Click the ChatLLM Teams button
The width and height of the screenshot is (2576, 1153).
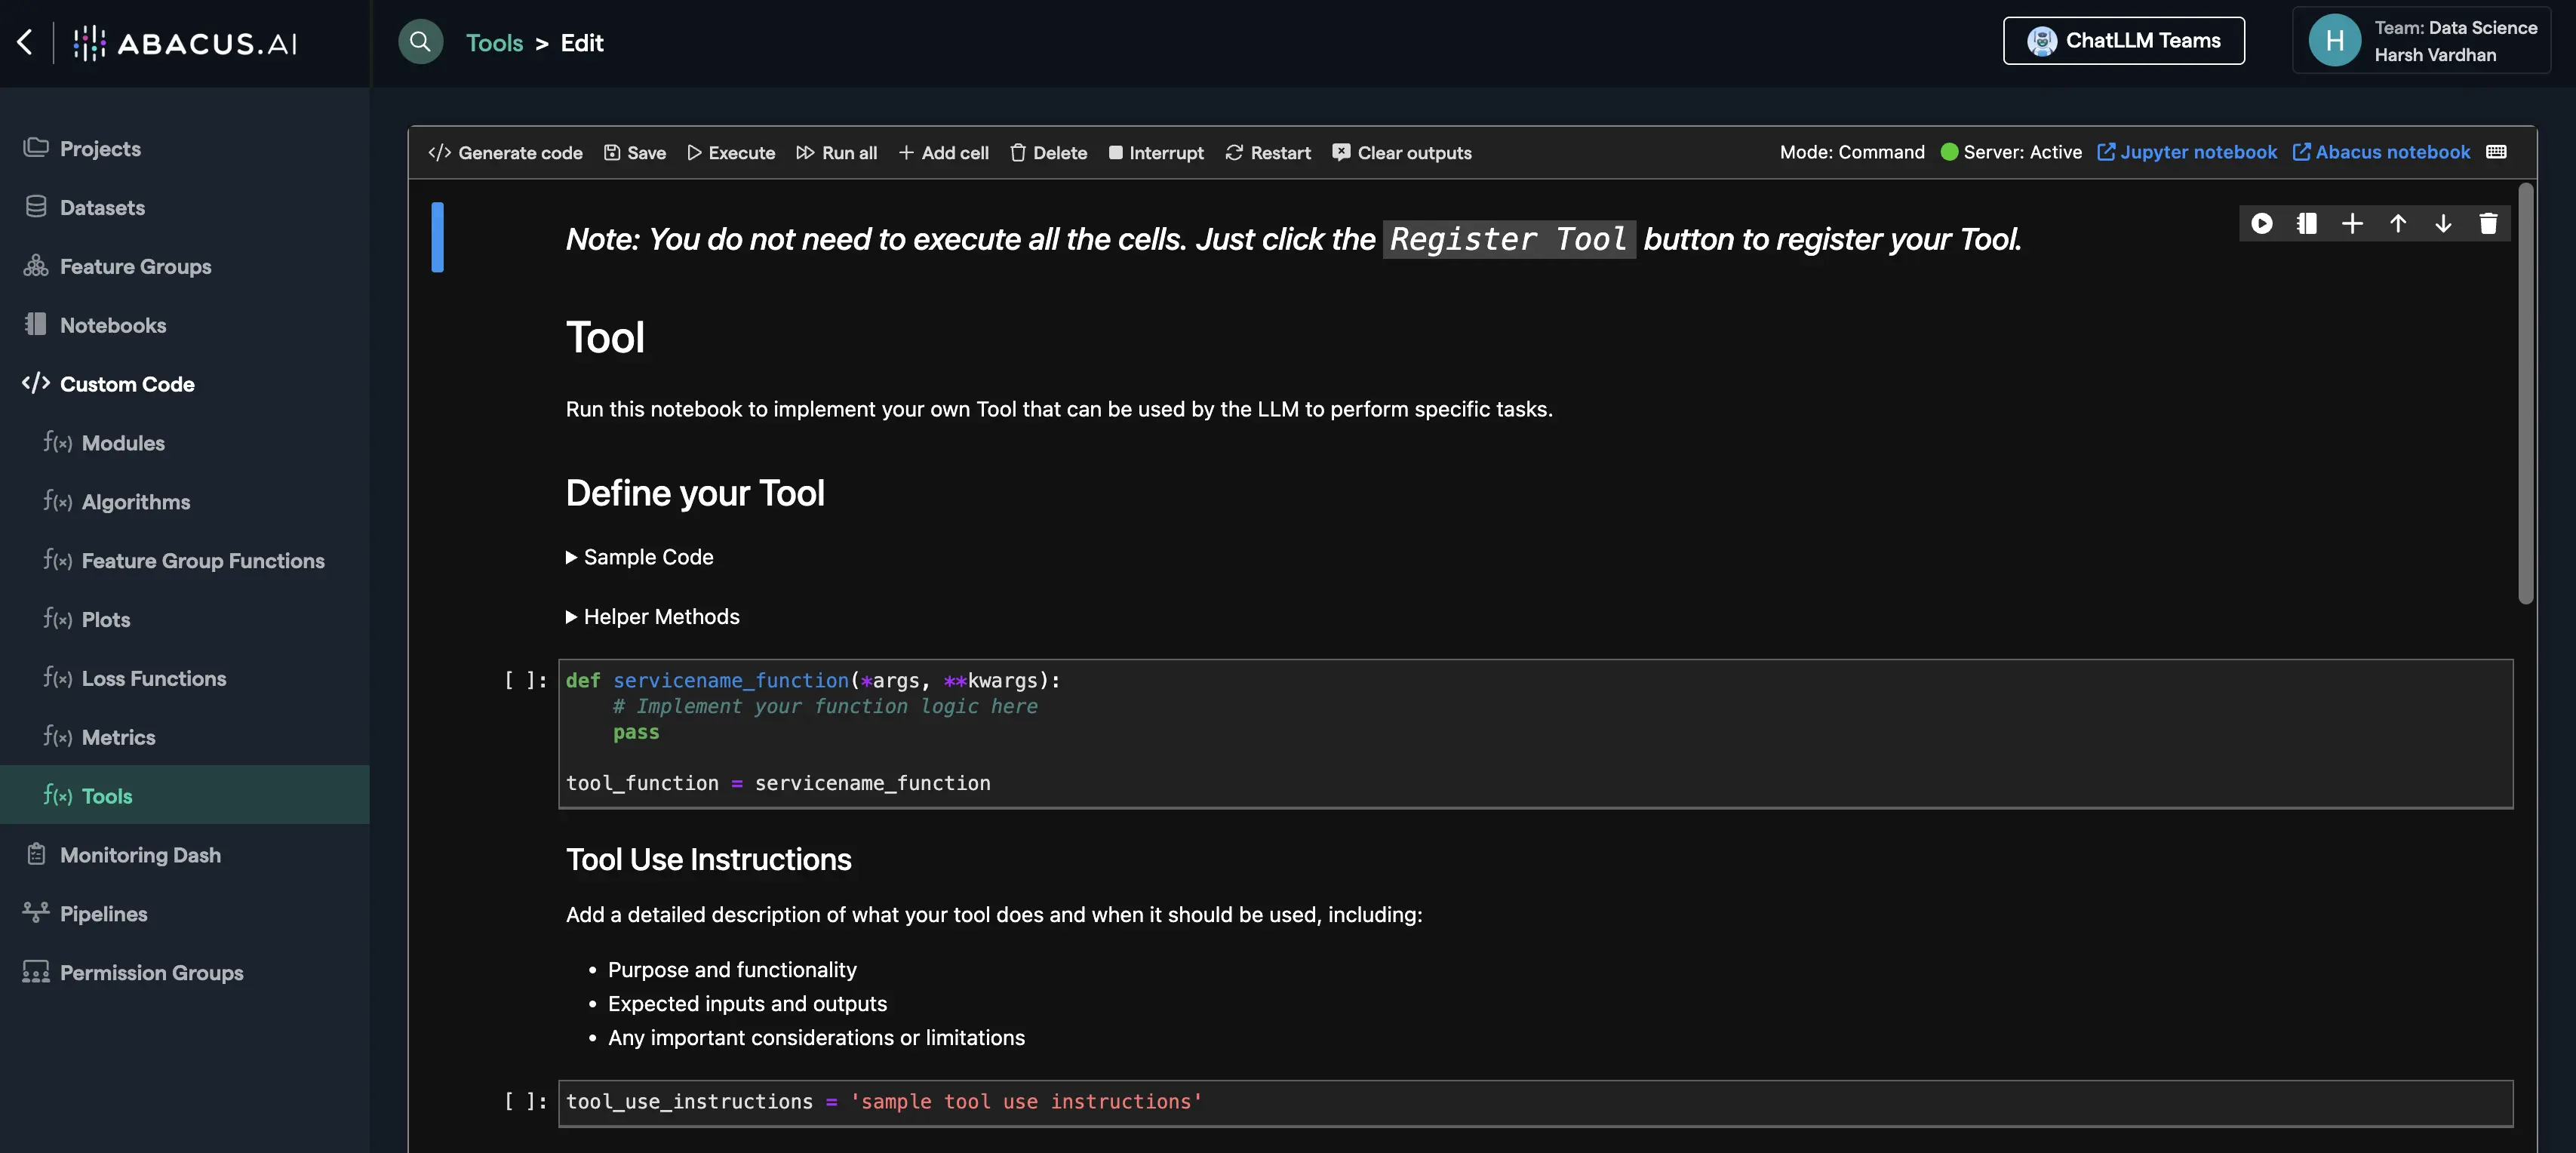pos(2123,41)
